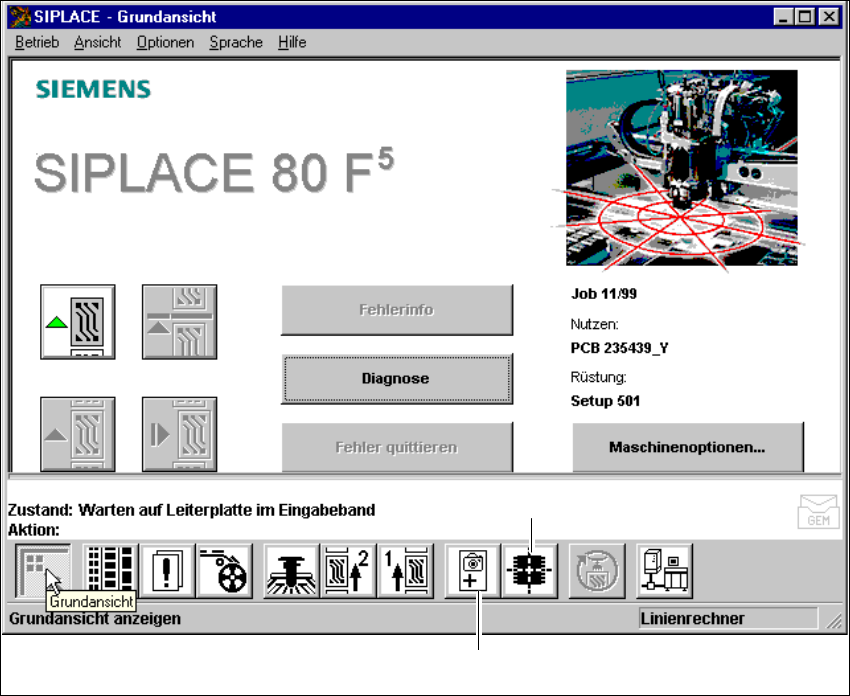Open the Betrieb menu

pyautogui.click(x=37, y=42)
